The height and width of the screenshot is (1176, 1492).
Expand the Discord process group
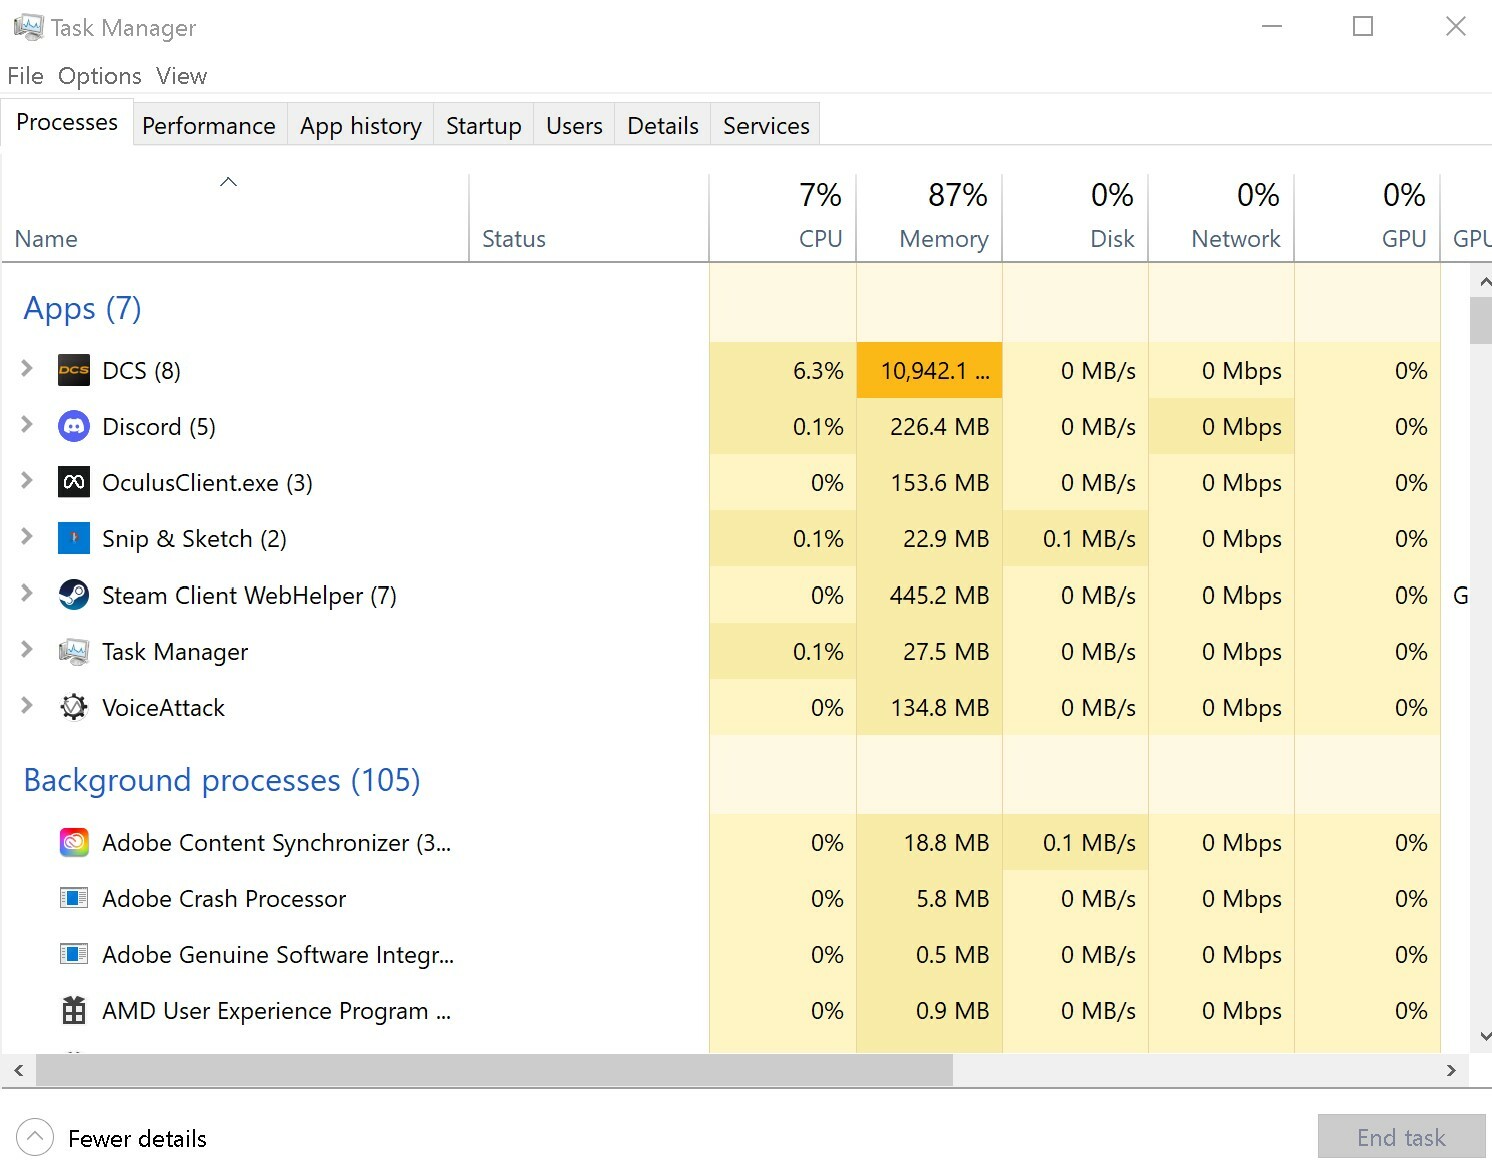coord(27,425)
